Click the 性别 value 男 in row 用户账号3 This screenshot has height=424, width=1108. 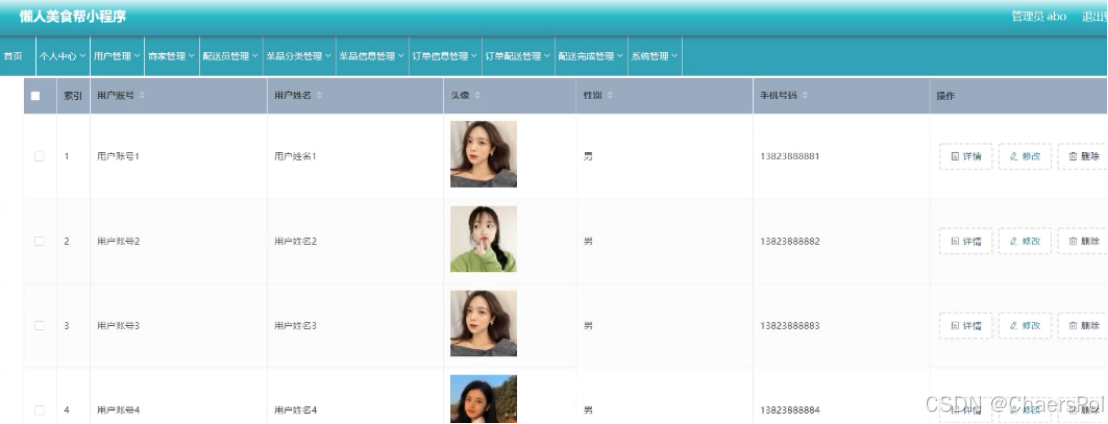coord(588,326)
